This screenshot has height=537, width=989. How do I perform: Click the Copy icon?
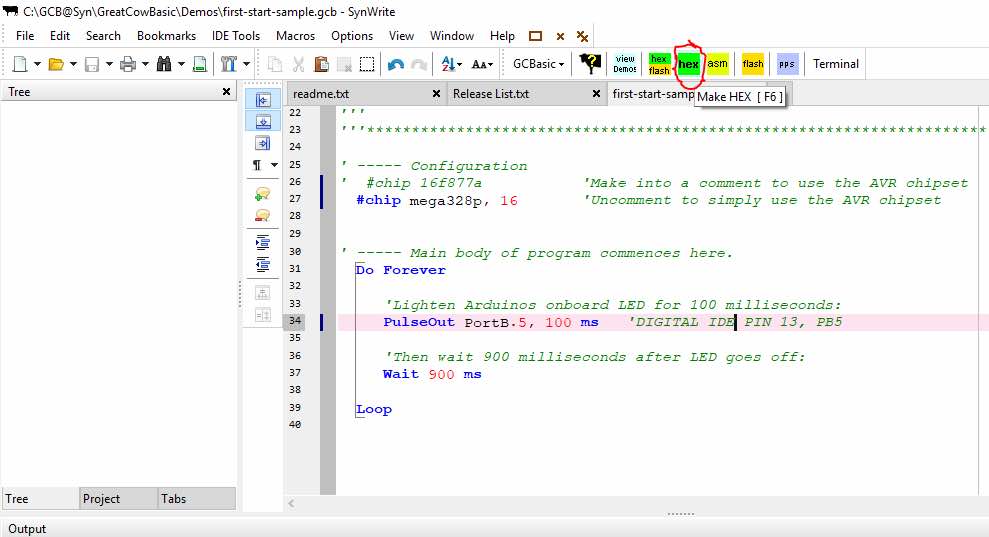(x=275, y=64)
